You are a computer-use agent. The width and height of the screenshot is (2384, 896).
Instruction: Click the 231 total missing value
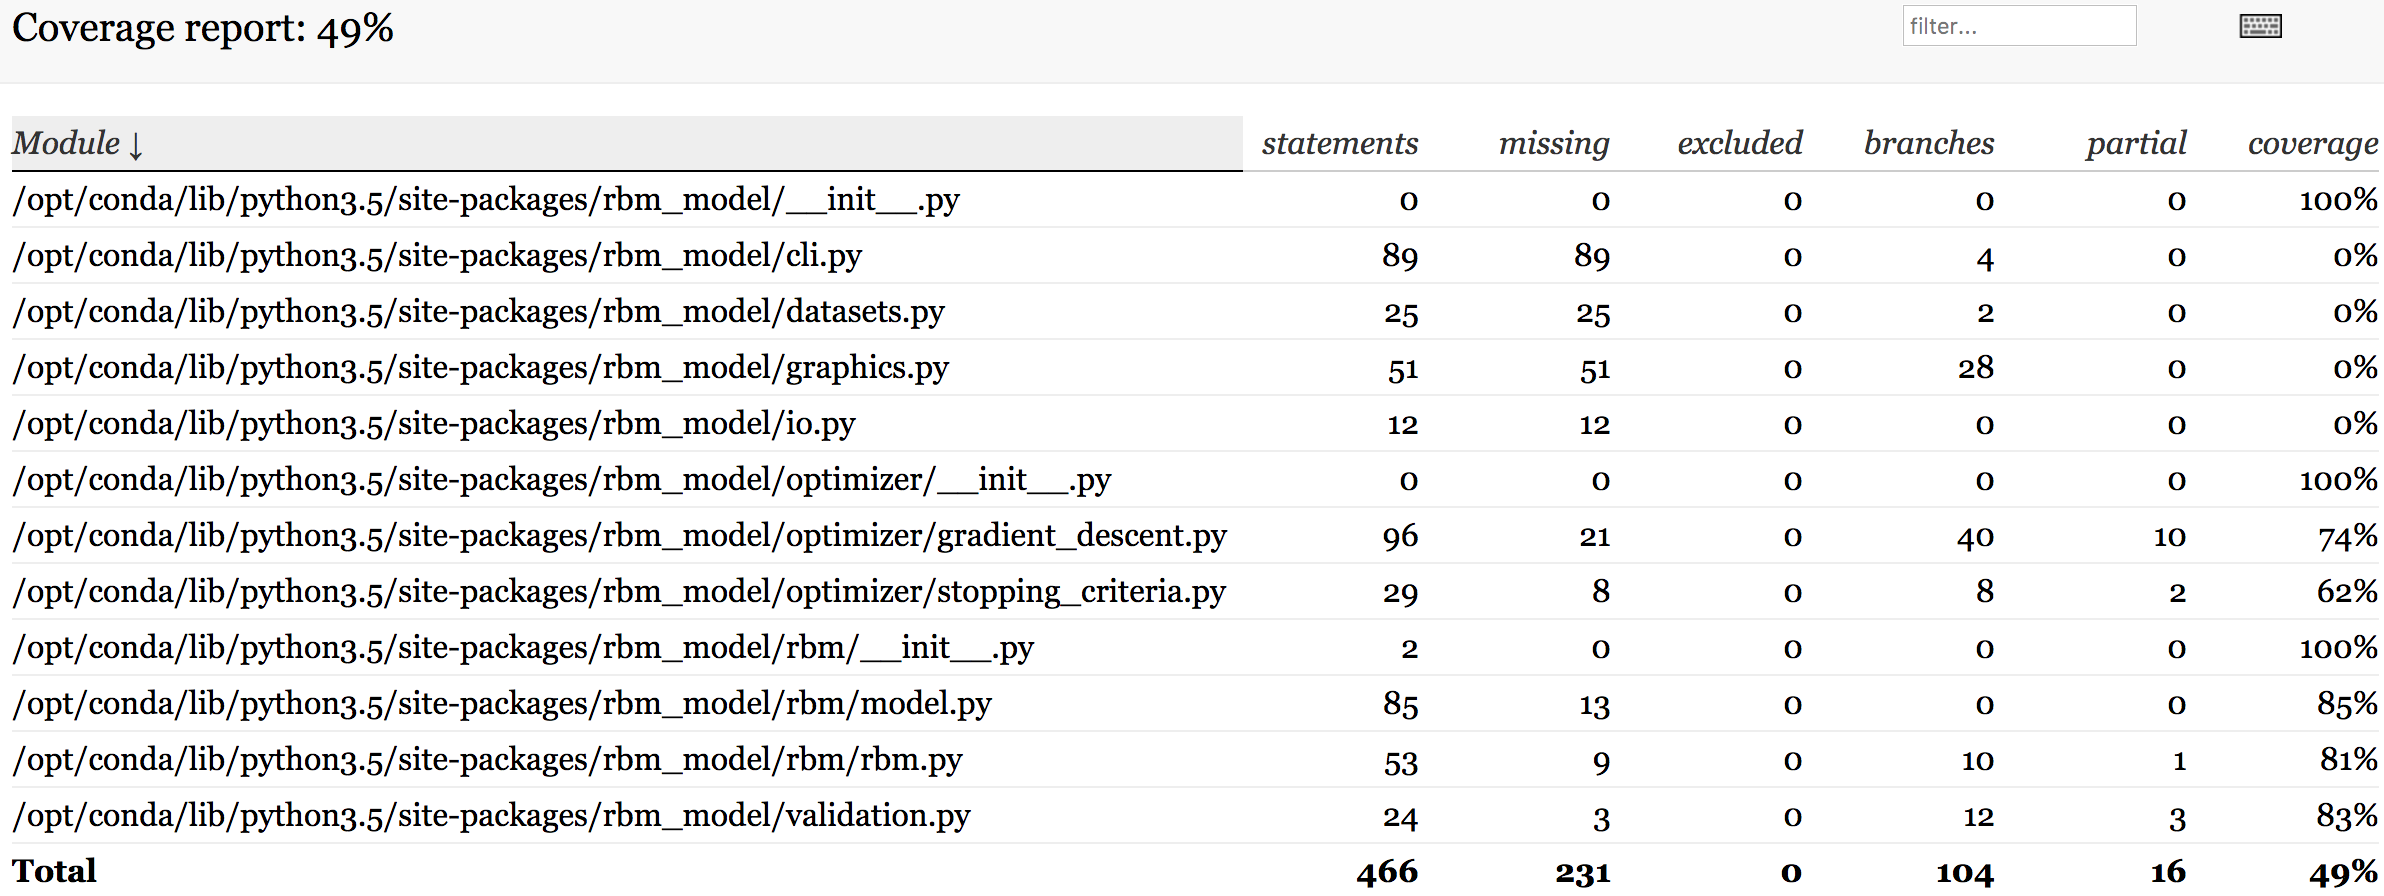[1582, 873]
